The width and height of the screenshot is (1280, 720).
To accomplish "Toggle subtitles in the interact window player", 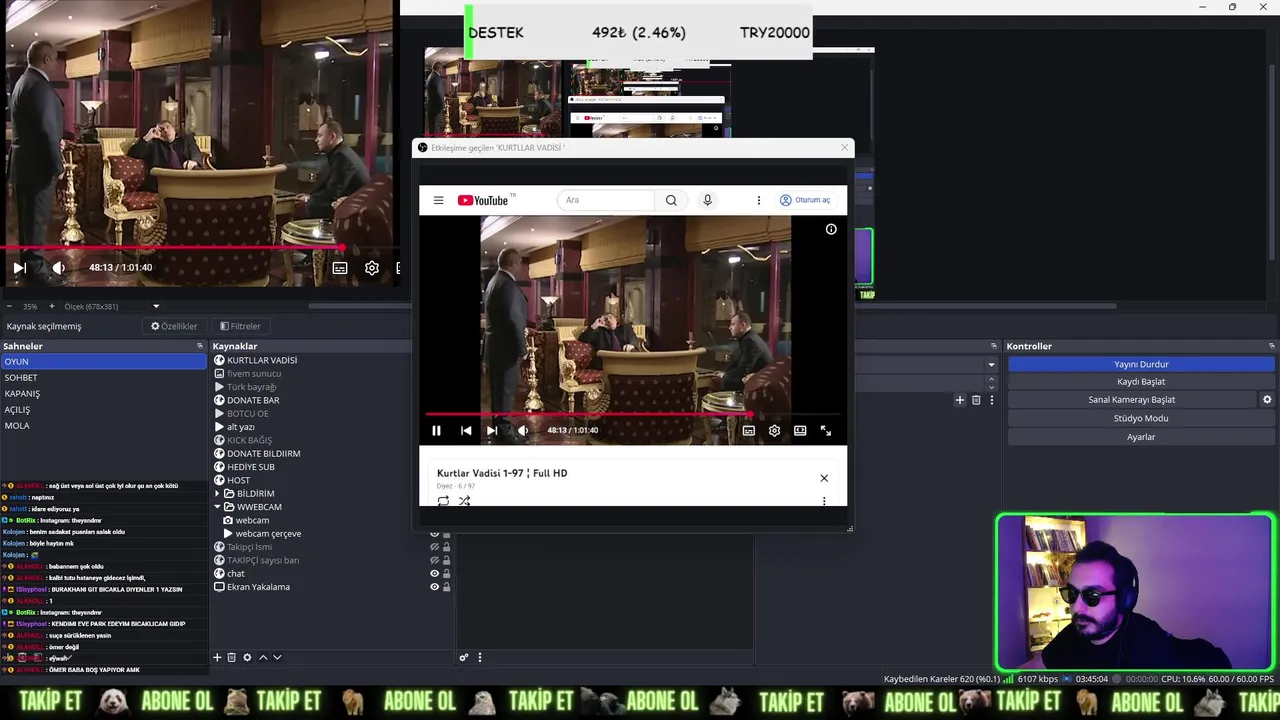I will 748,430.
